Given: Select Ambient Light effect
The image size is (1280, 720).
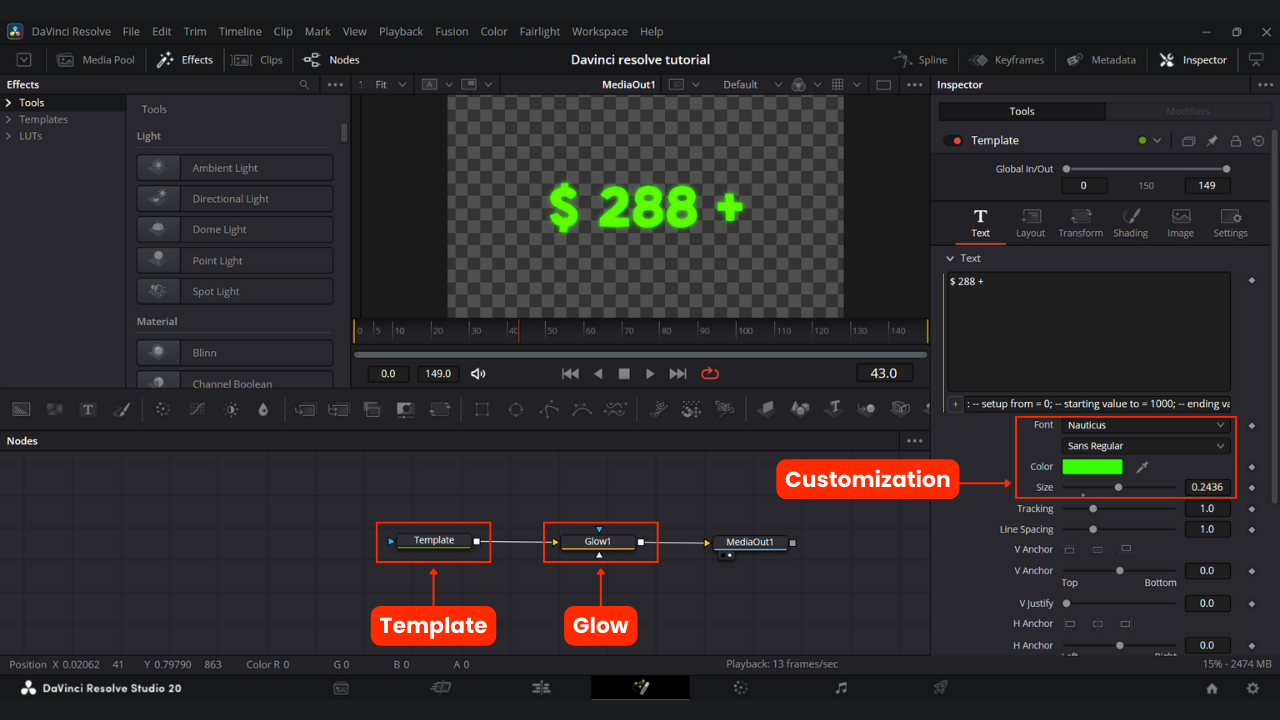Looking at the screenshot, I should click(x=235, y=168).
